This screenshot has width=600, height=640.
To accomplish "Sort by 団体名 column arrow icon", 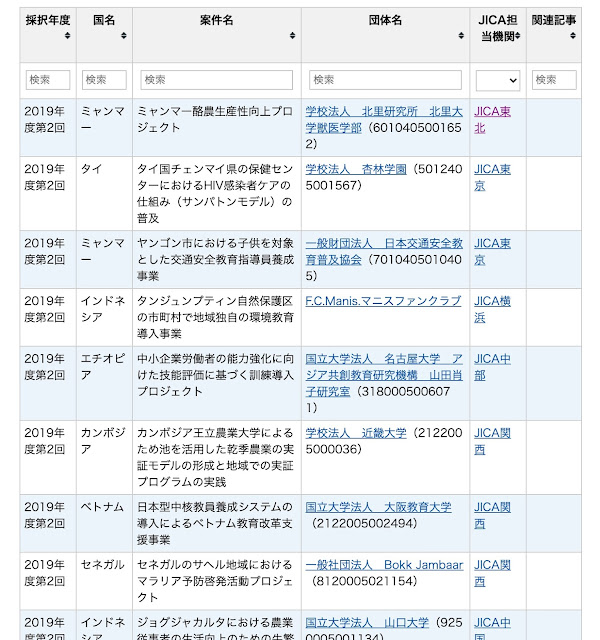I will (461, 36).
